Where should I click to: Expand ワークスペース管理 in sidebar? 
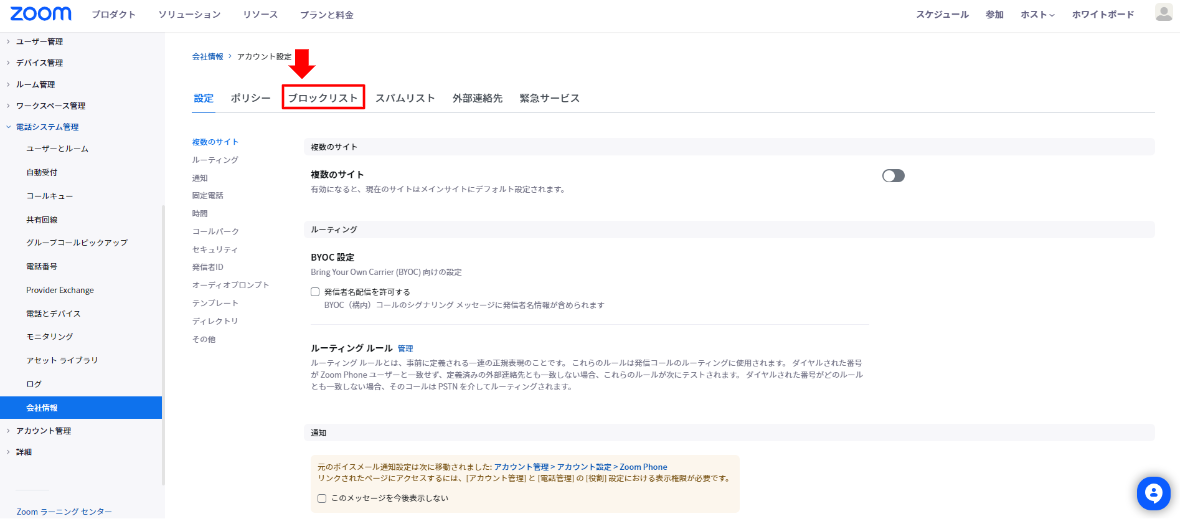(50, 105)
